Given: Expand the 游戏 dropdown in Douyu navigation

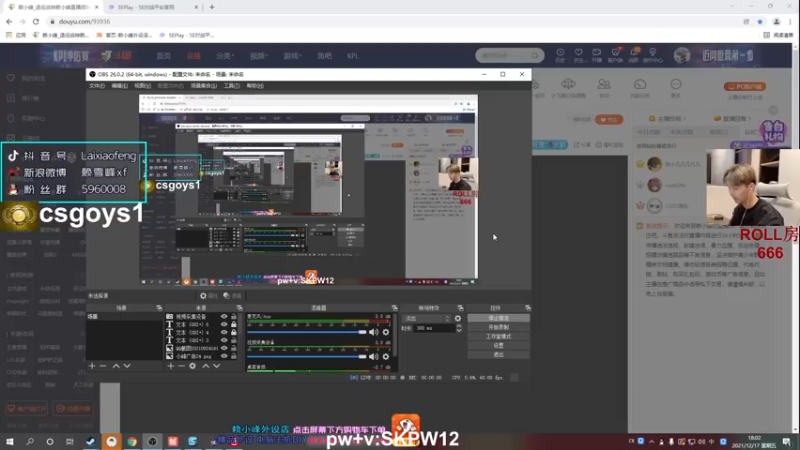Looking at the screenshot, I should point(292,56).
